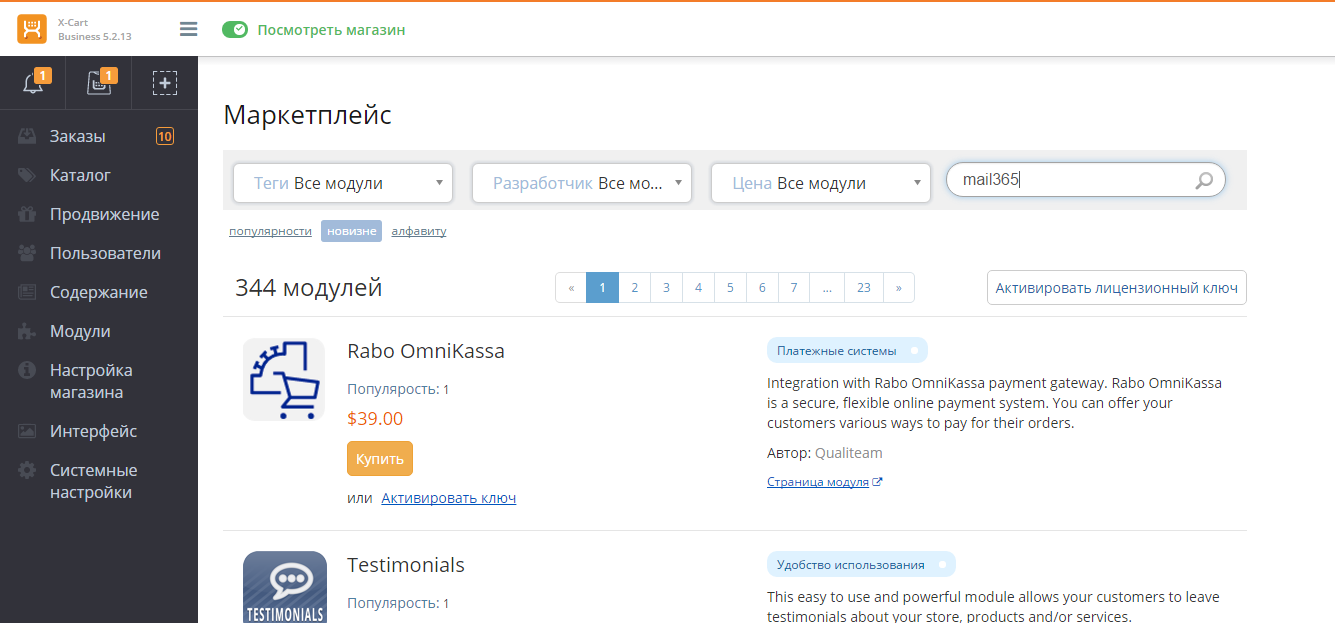This screenshot has height=623, width=1335.
Task: Go to page 6
Action: pyautogui.click(x=762, y=287)
